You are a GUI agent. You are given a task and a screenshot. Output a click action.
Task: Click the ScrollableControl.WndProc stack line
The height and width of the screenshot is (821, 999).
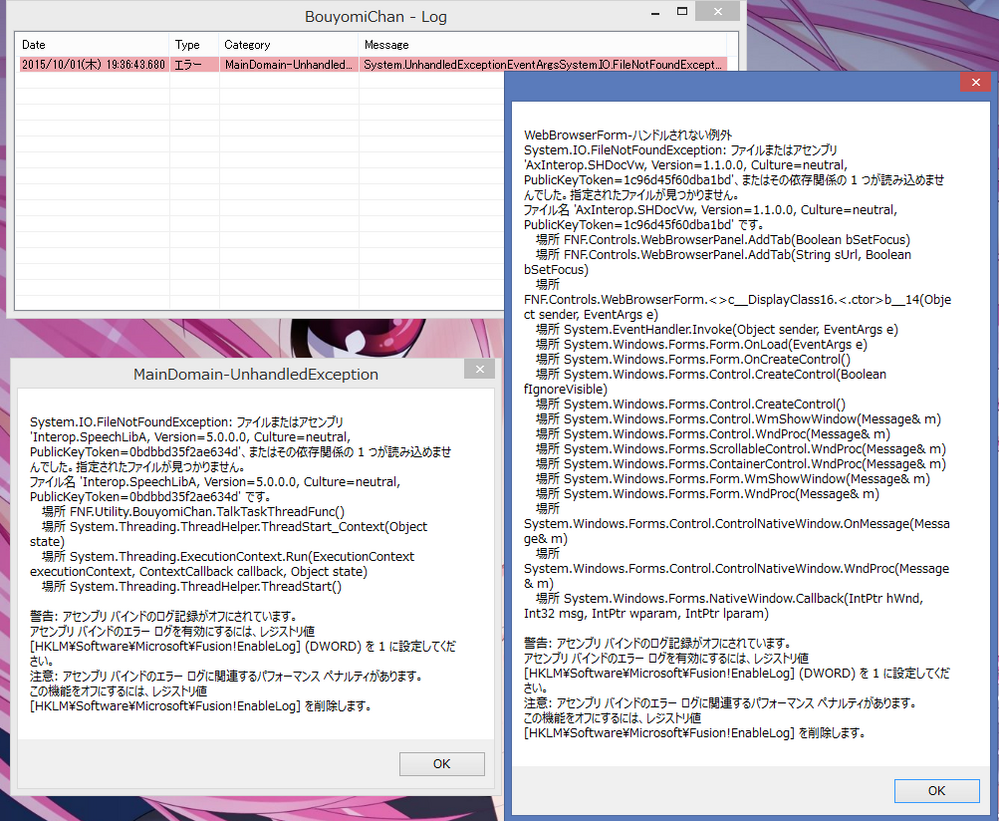point(741,448)
